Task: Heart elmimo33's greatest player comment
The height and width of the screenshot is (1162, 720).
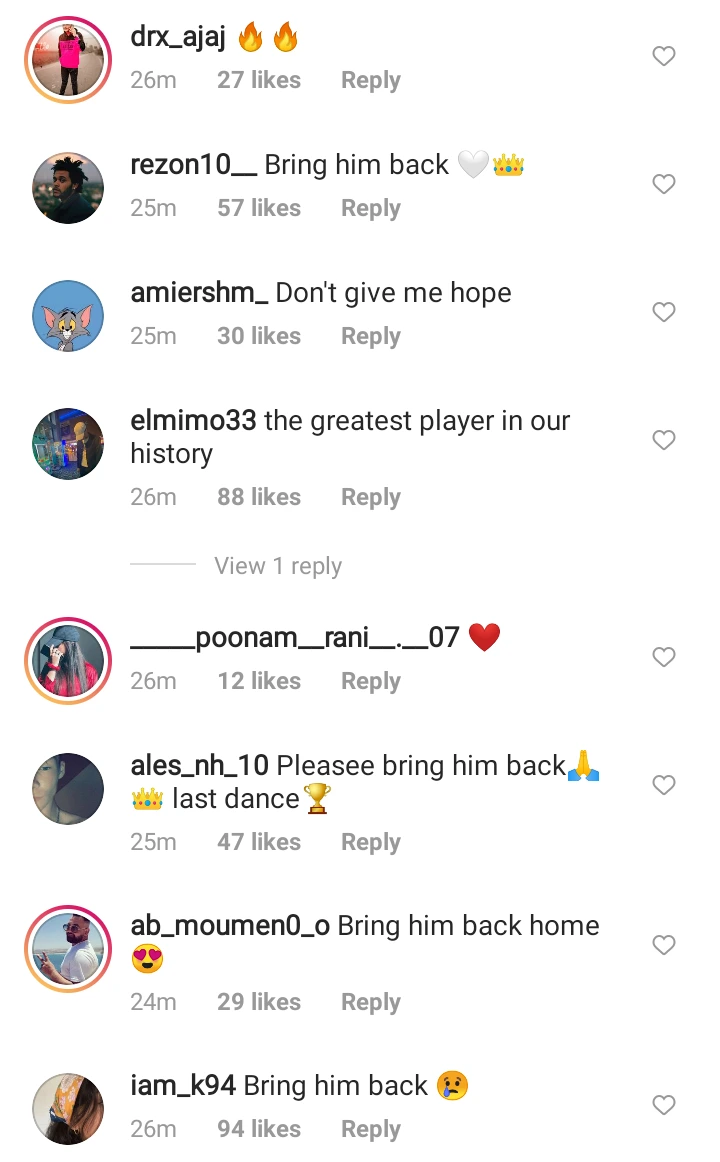Action: pos(664,440)
